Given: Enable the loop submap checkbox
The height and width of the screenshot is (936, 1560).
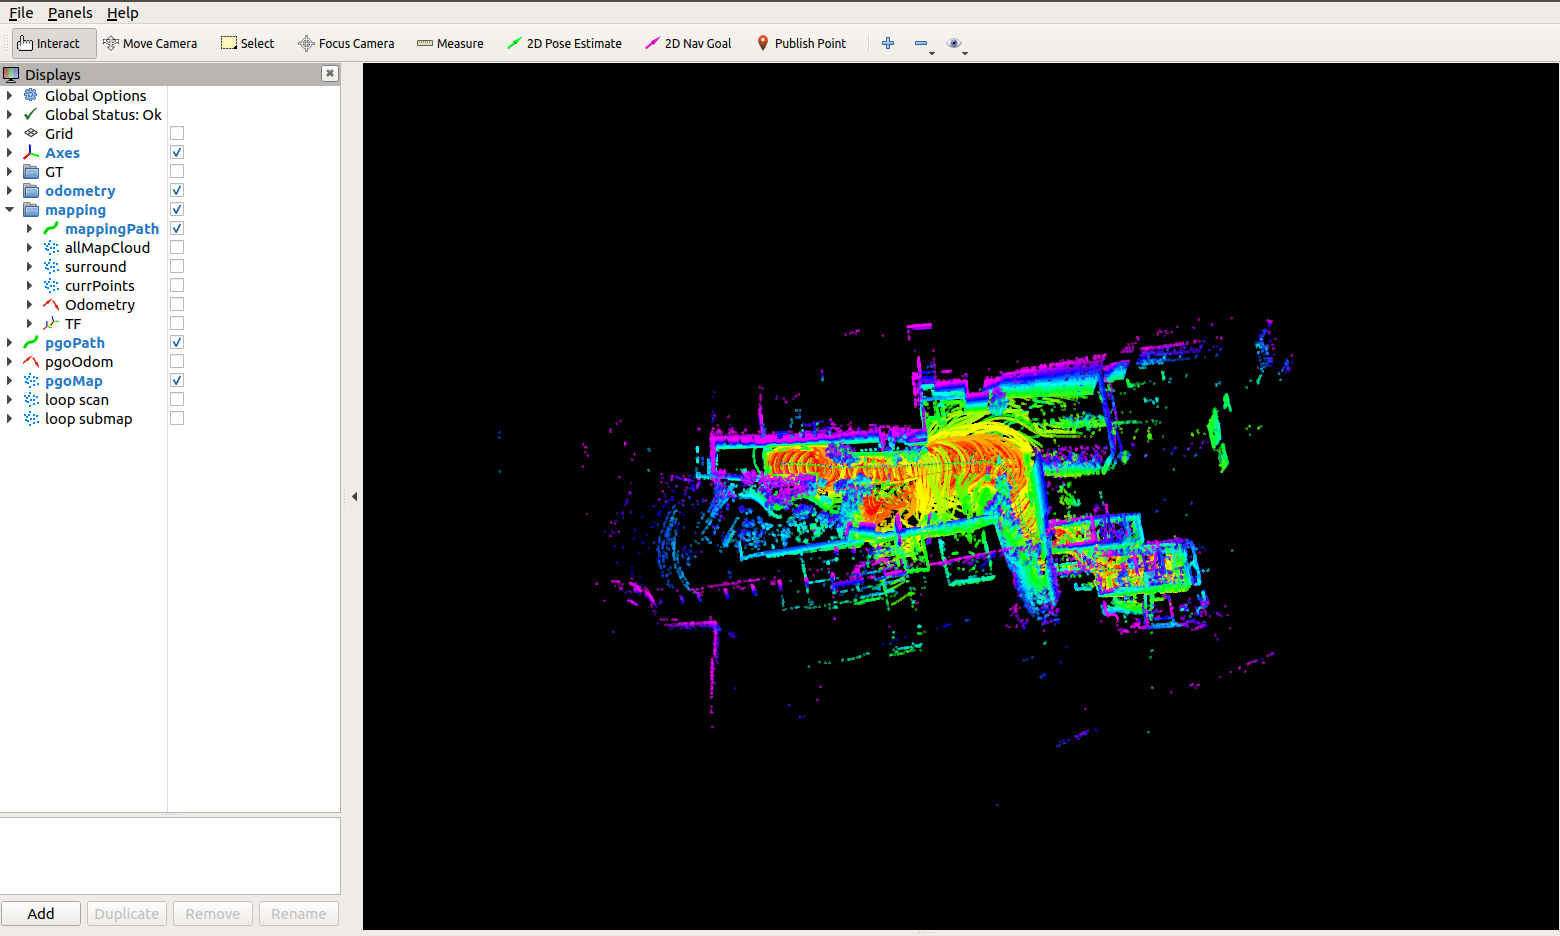Looking at the screenshot, I should pyautogui.click(x=177, y=418).
